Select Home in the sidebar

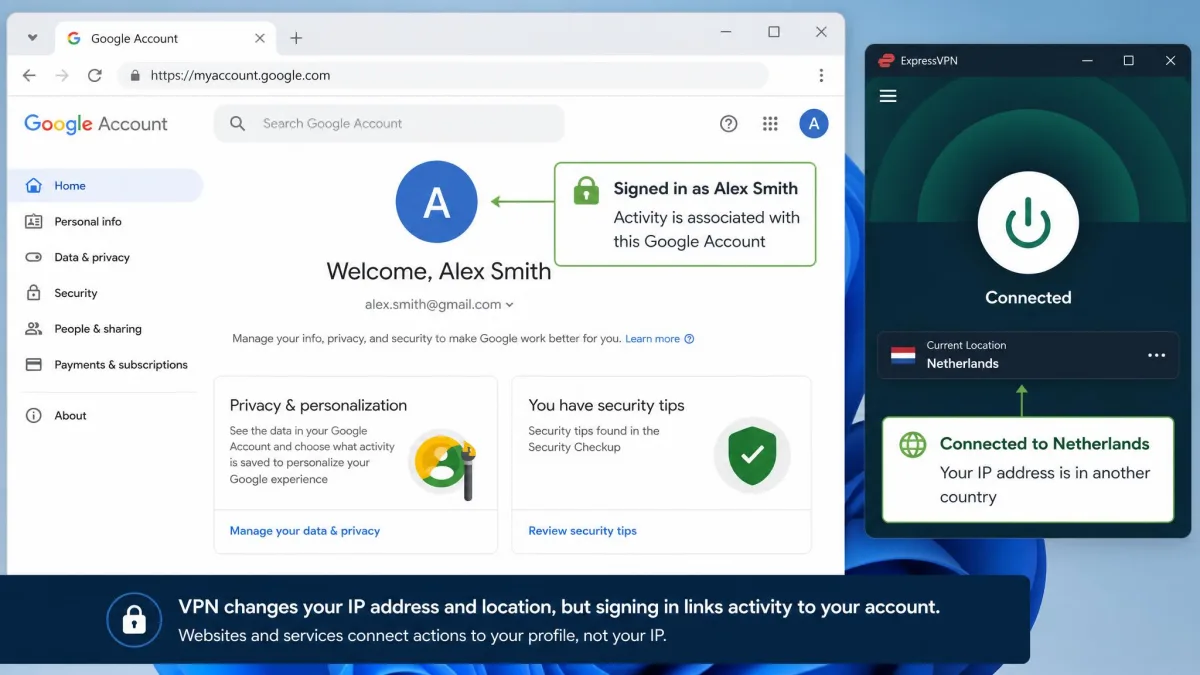105,185
